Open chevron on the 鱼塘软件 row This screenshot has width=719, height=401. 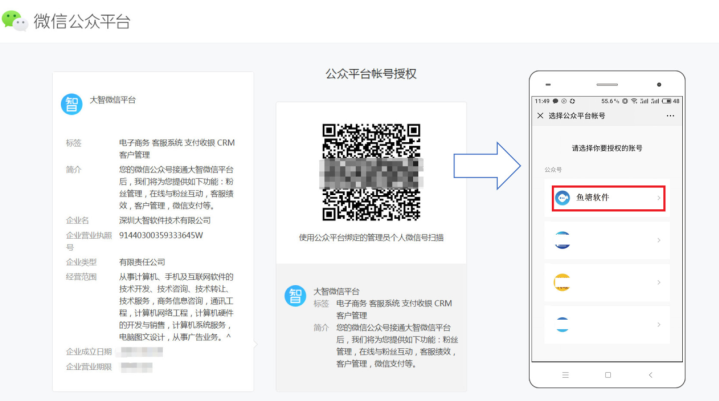click(659, 198)
